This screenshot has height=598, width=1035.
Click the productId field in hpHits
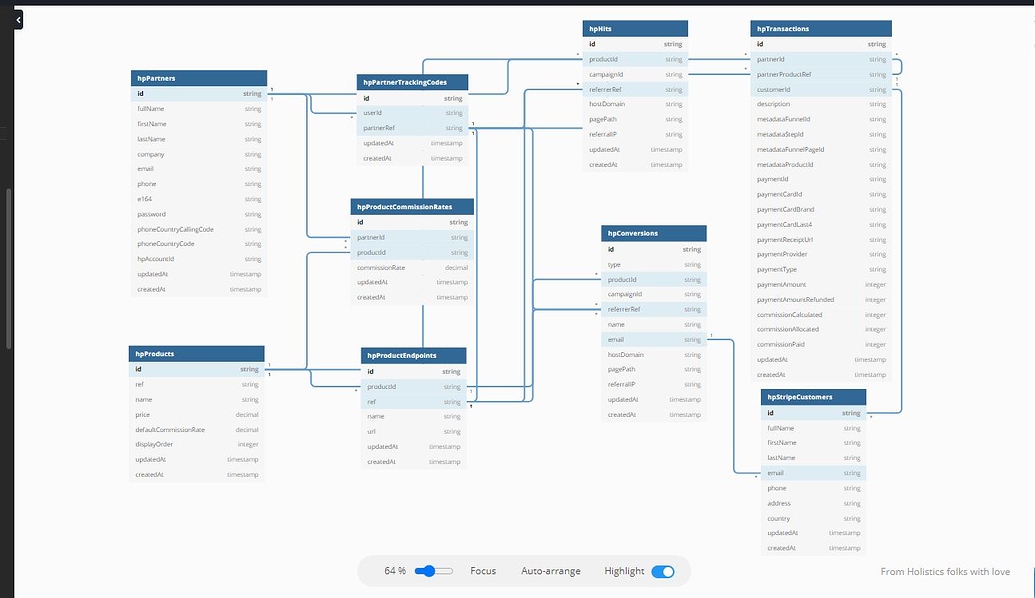634,59
